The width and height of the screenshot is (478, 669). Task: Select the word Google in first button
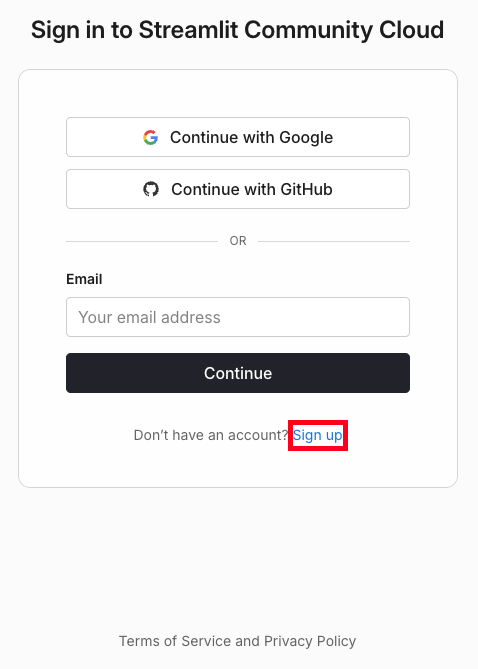click(x=306, y=138)
